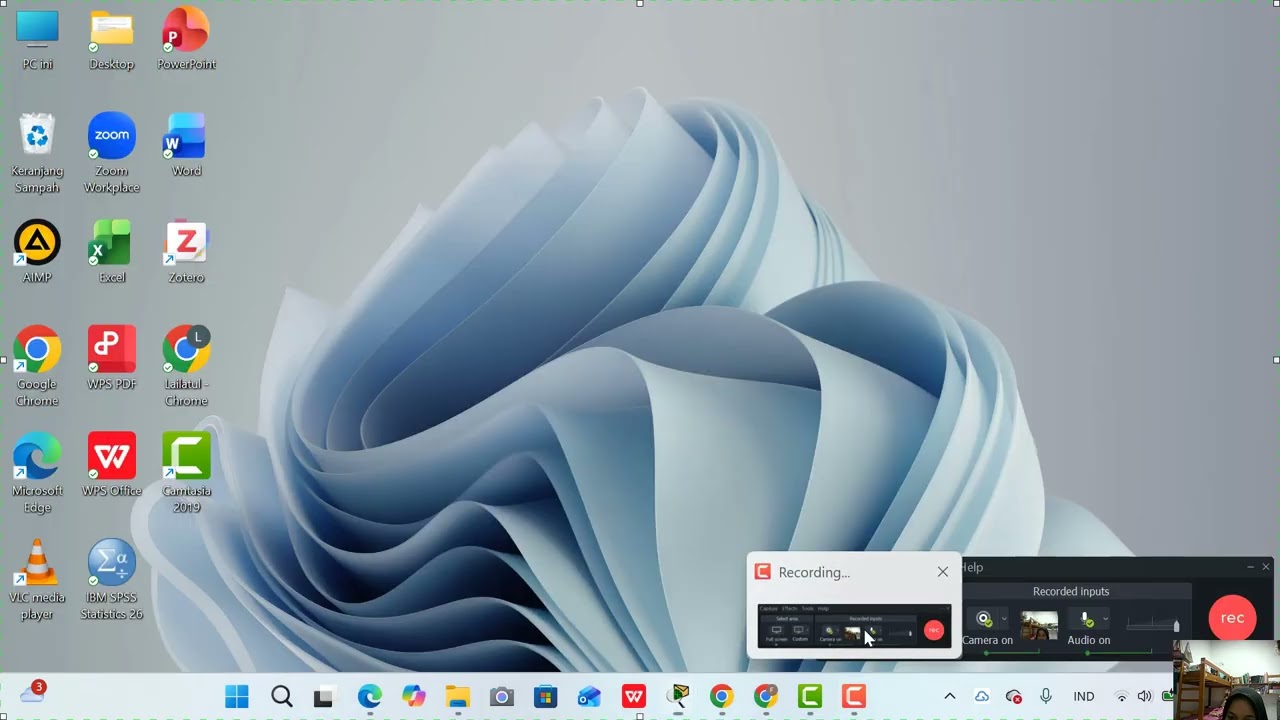Select the Google Chrome desktop shortcut
This screenshot has width=1280, height=720.
37,366
